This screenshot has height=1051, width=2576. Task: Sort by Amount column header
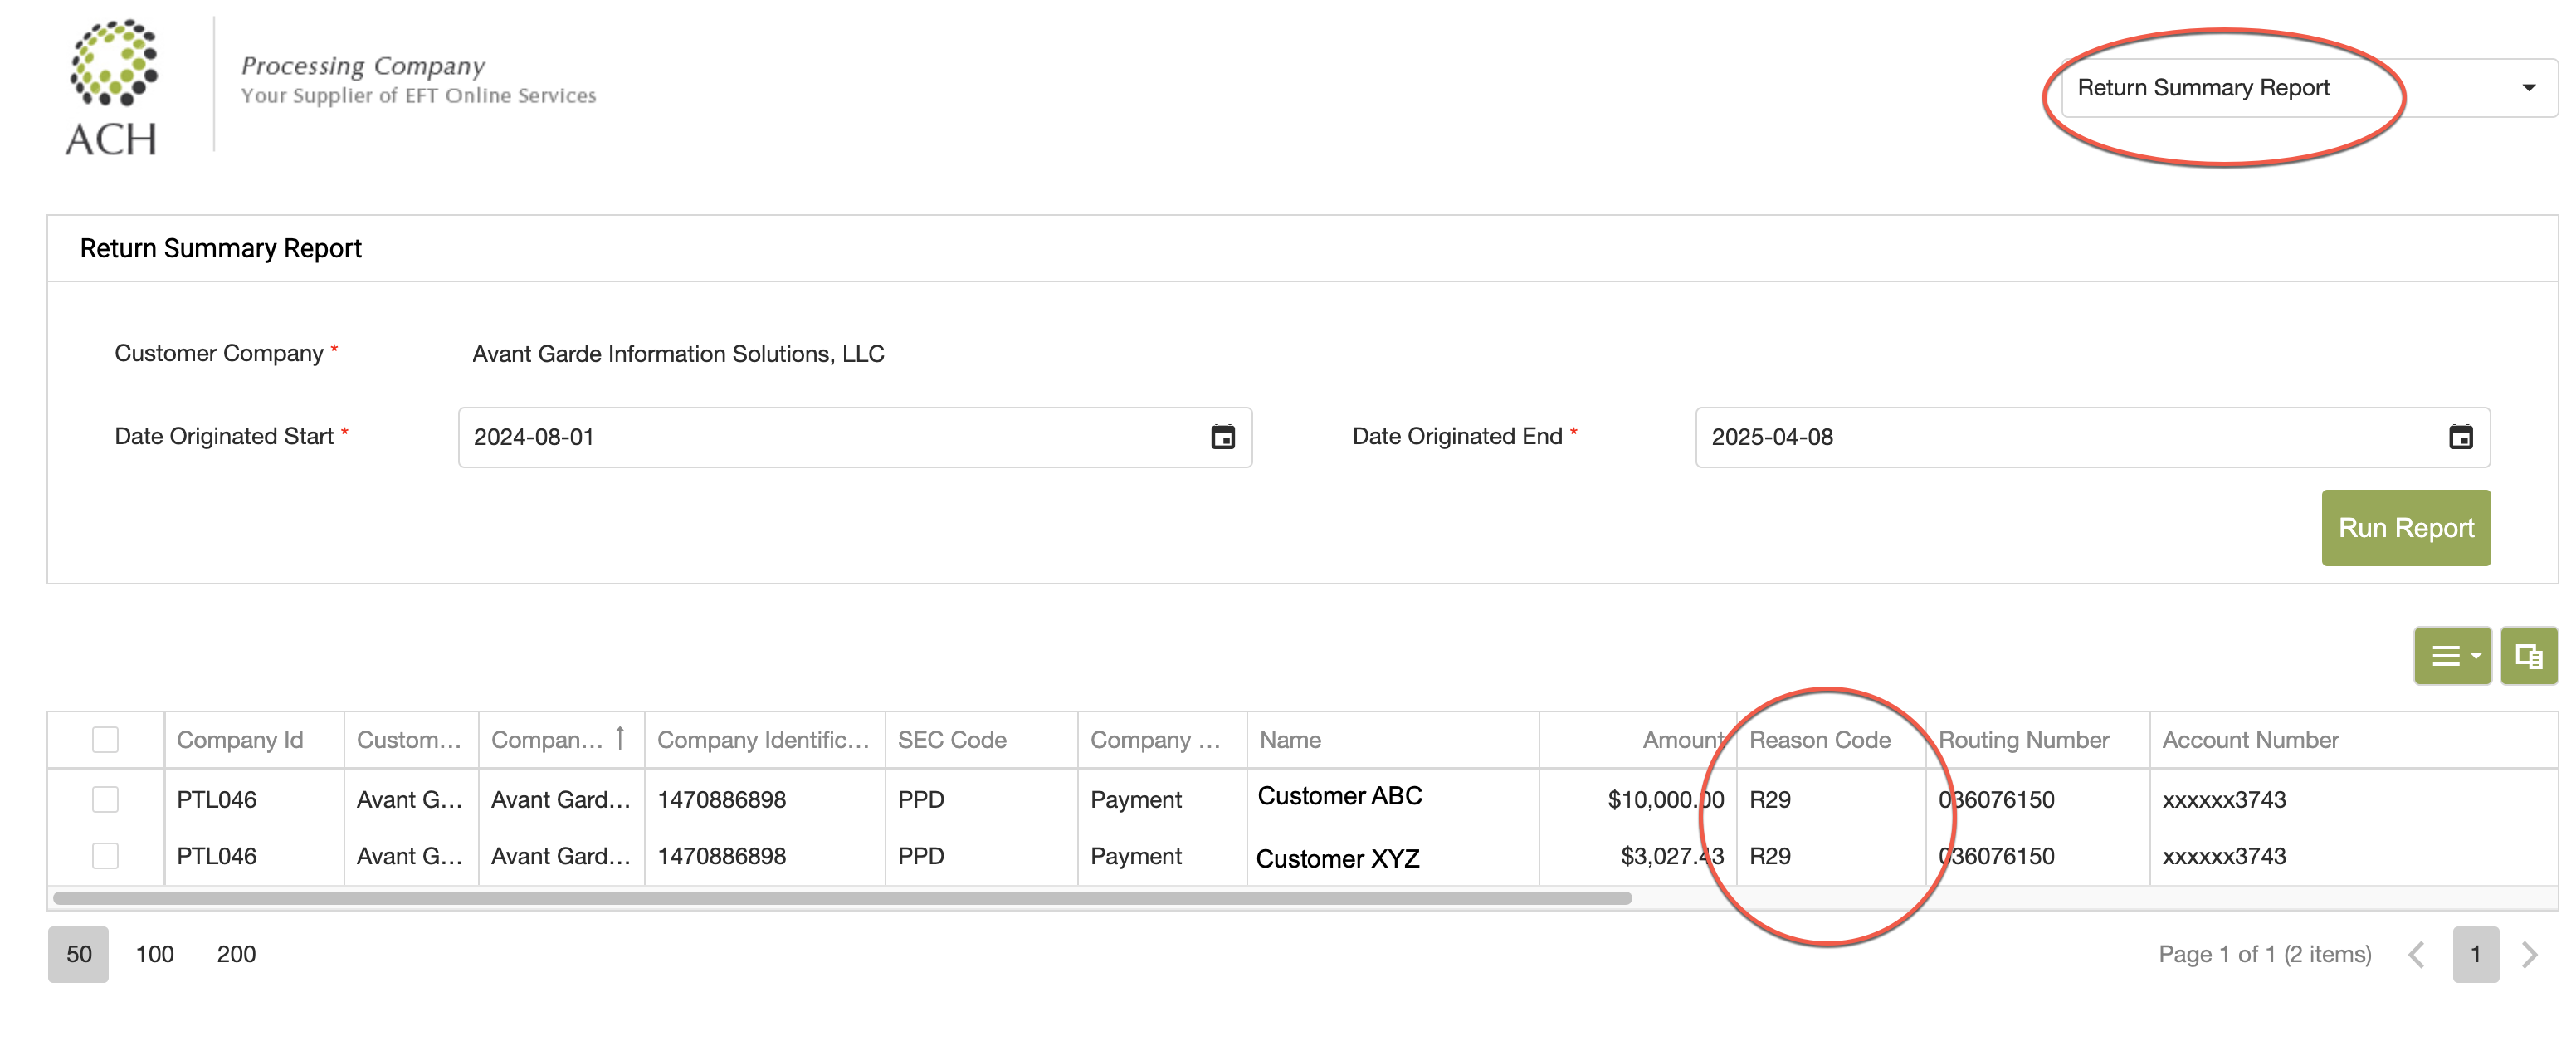tap(1682, 740)
